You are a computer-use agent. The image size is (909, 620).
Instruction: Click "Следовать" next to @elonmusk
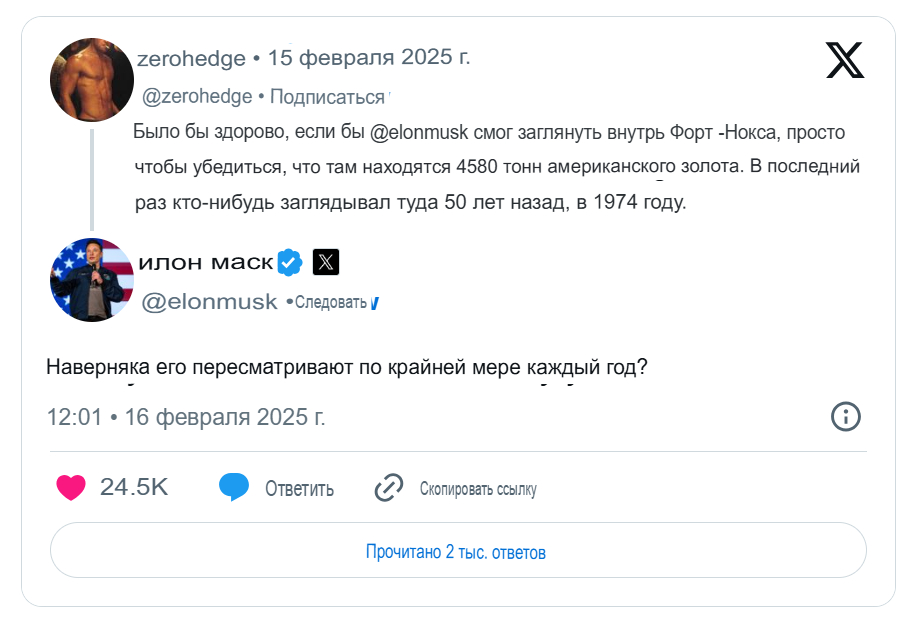click(x=331, y=302)
